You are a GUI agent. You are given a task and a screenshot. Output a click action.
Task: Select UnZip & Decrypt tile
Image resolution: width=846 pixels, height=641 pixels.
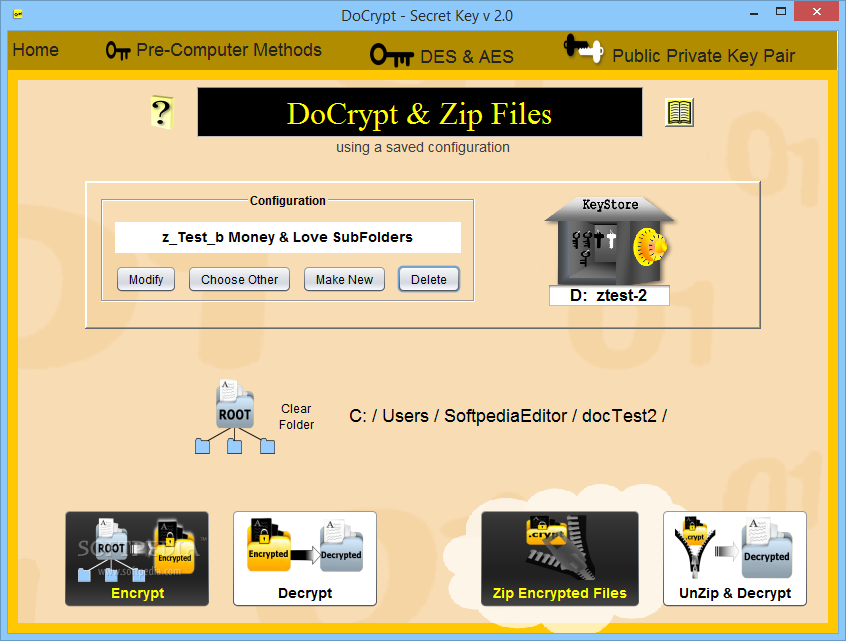735,559
